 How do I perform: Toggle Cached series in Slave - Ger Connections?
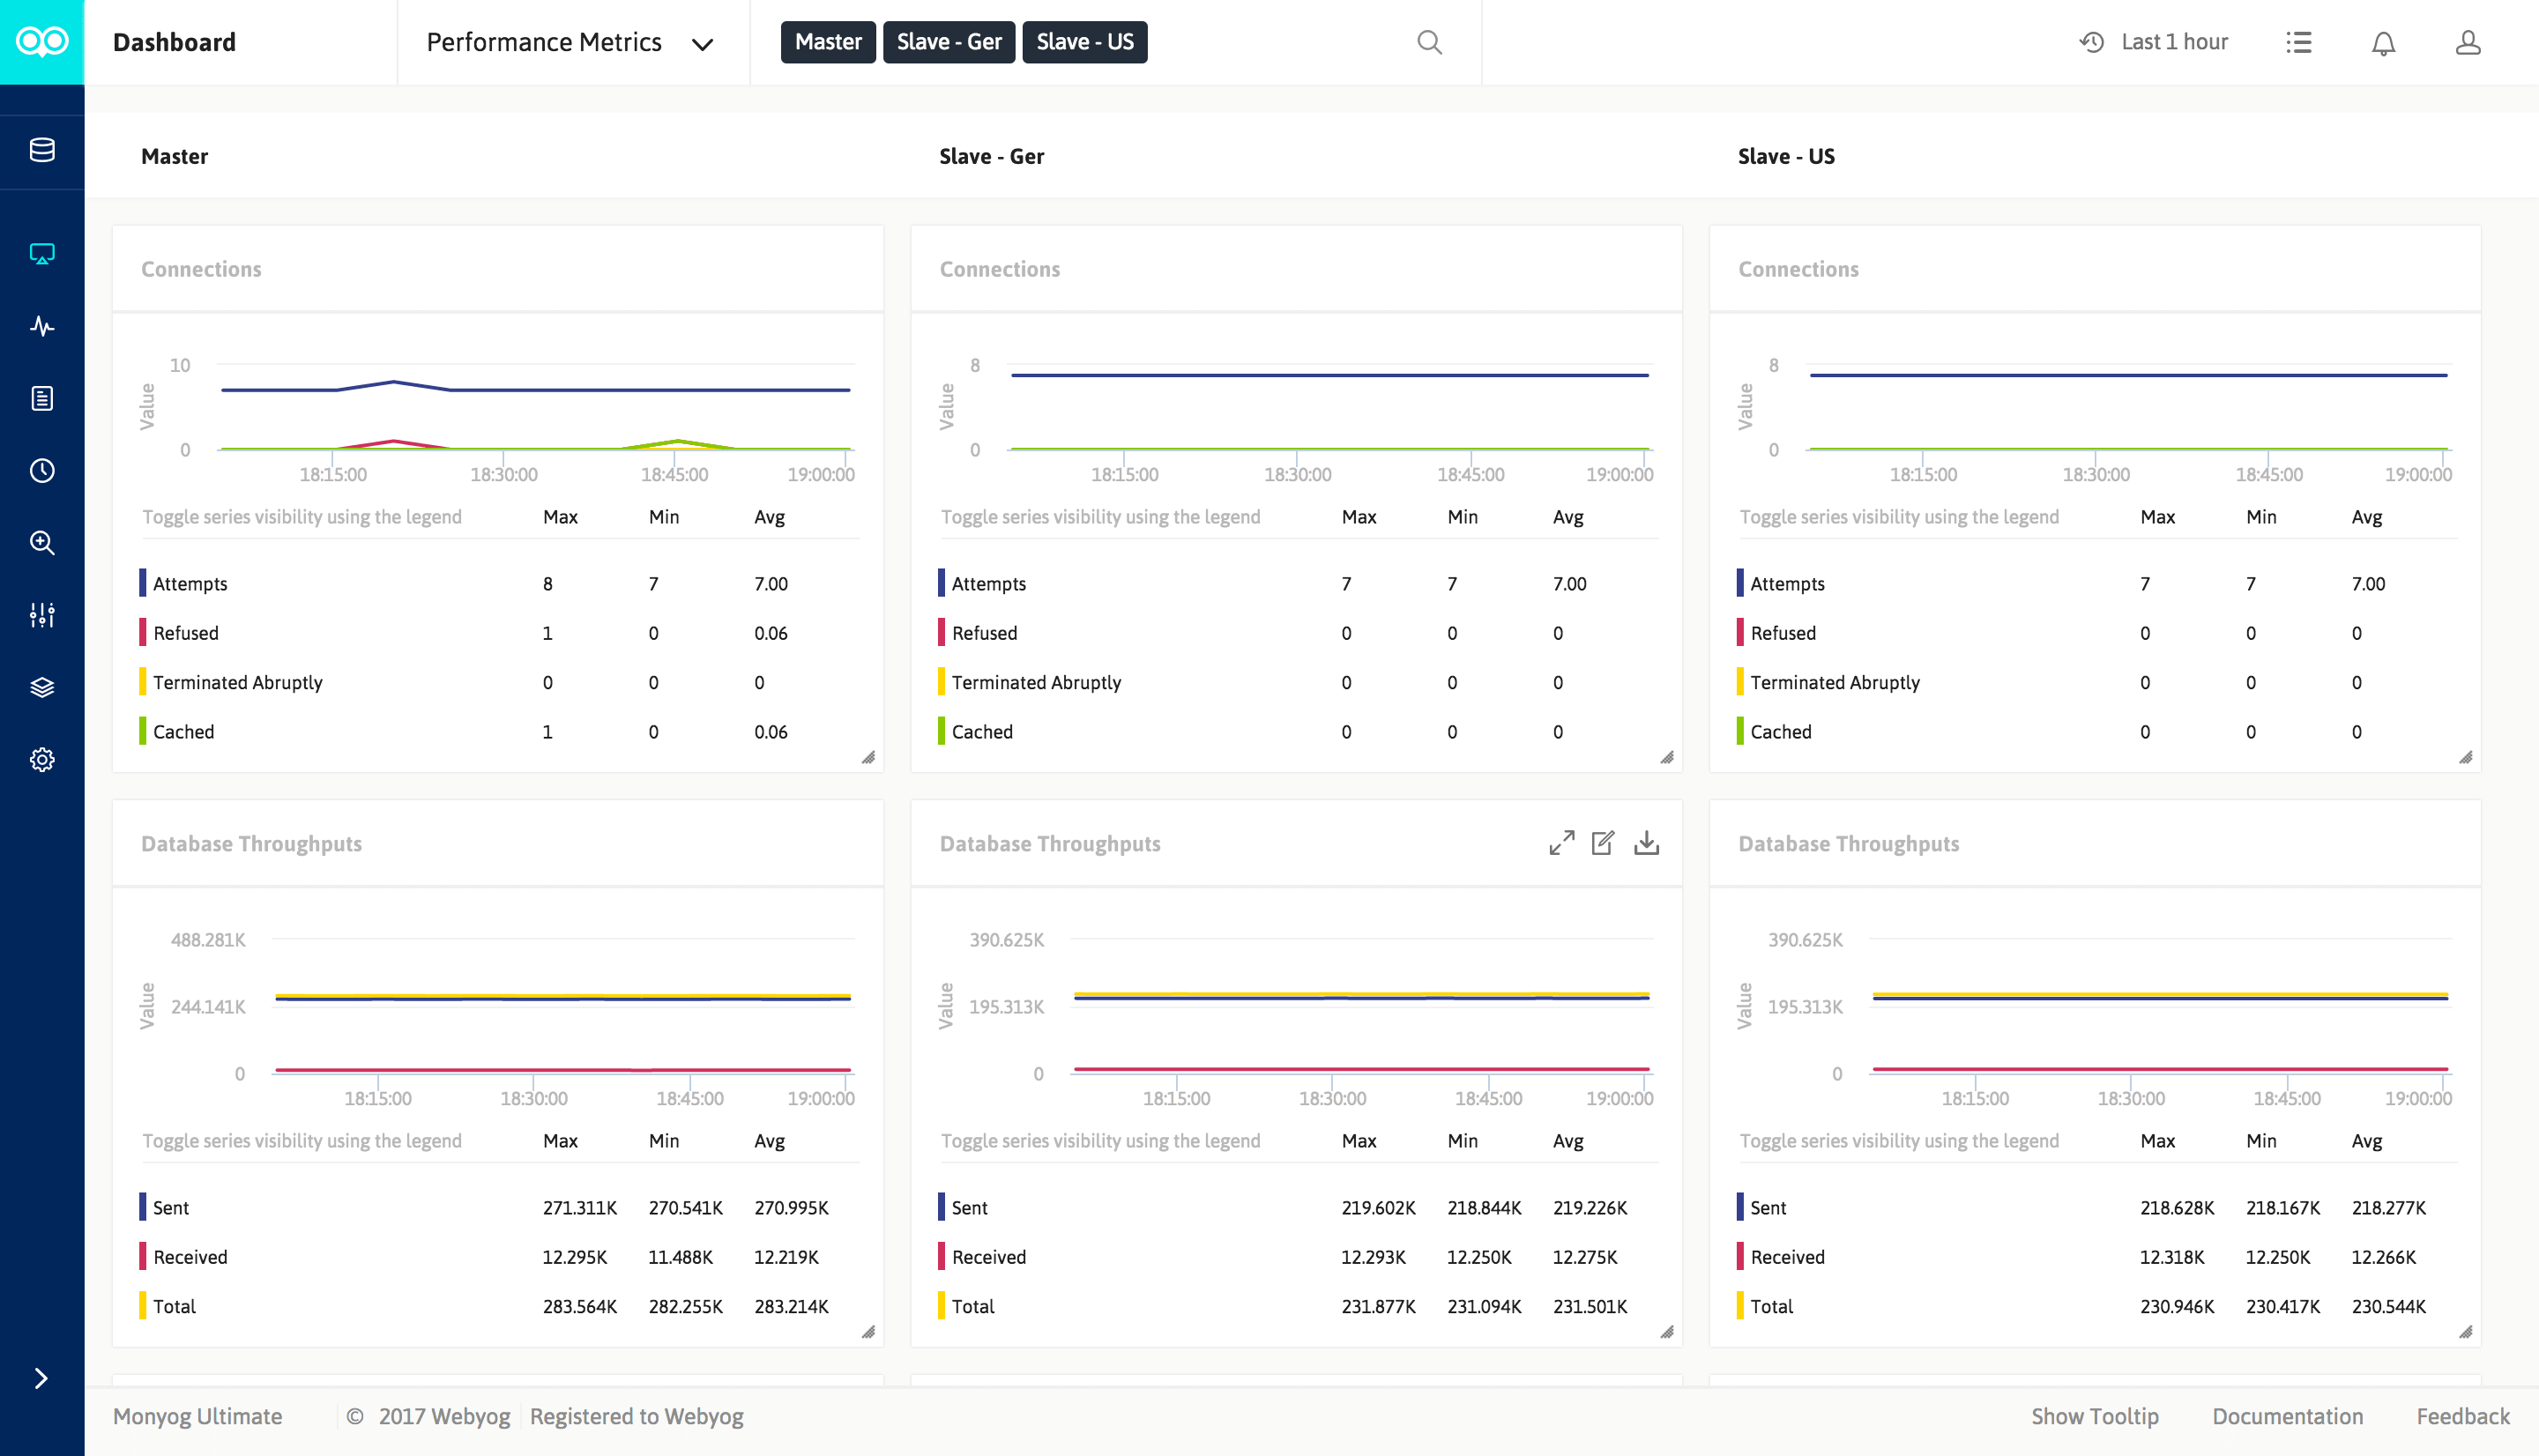coord(981,732)
